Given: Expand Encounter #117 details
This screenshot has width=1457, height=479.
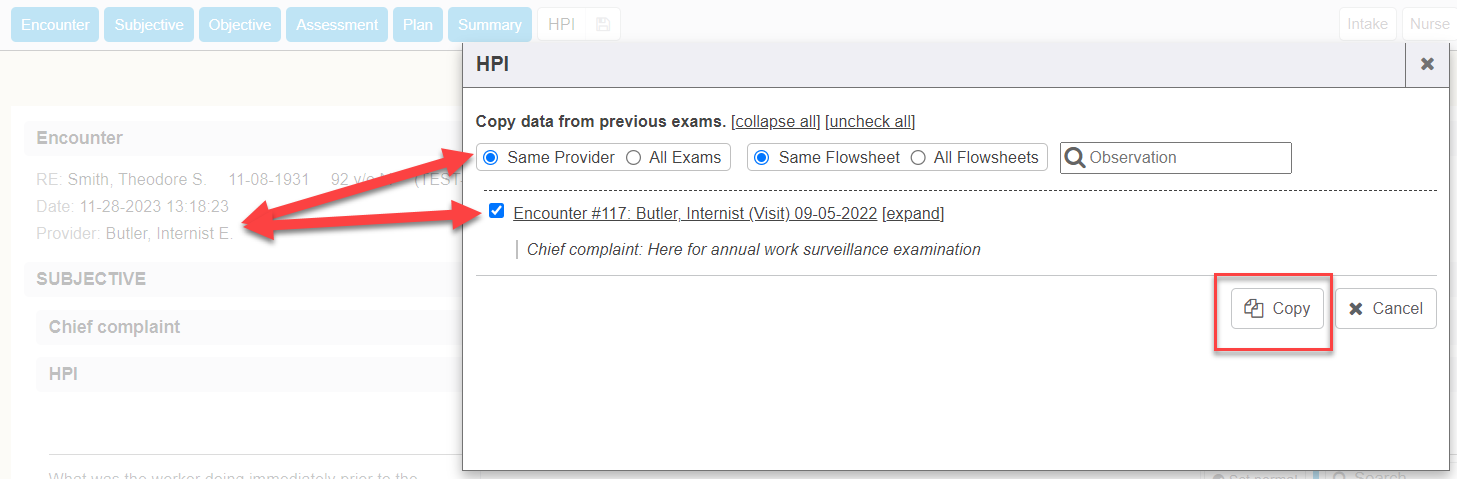Looking at the screenshot, I should click(913, 213).
